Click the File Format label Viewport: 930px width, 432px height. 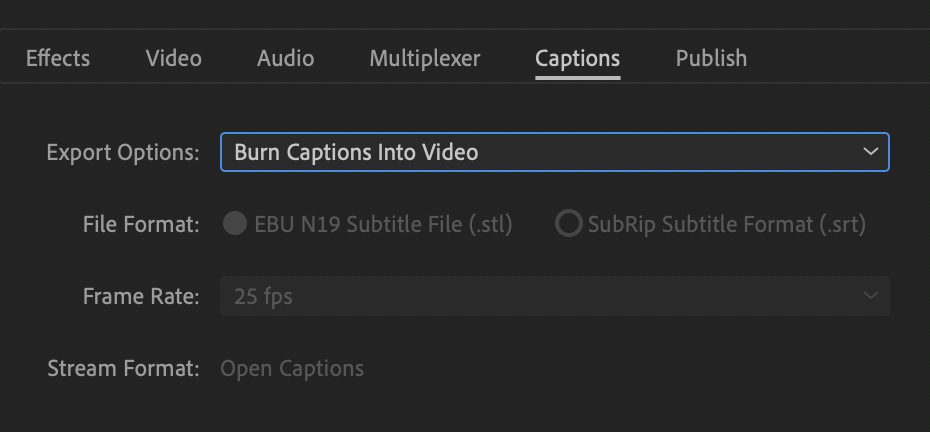(141, 224)
